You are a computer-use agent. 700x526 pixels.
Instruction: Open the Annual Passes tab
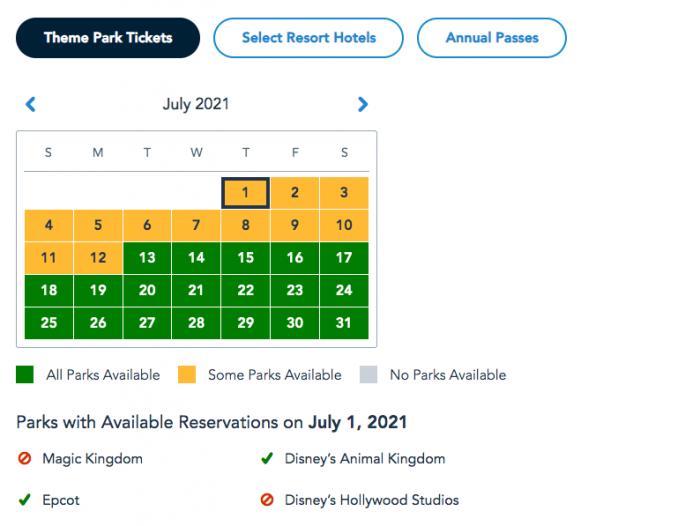(x=492, y=38)
